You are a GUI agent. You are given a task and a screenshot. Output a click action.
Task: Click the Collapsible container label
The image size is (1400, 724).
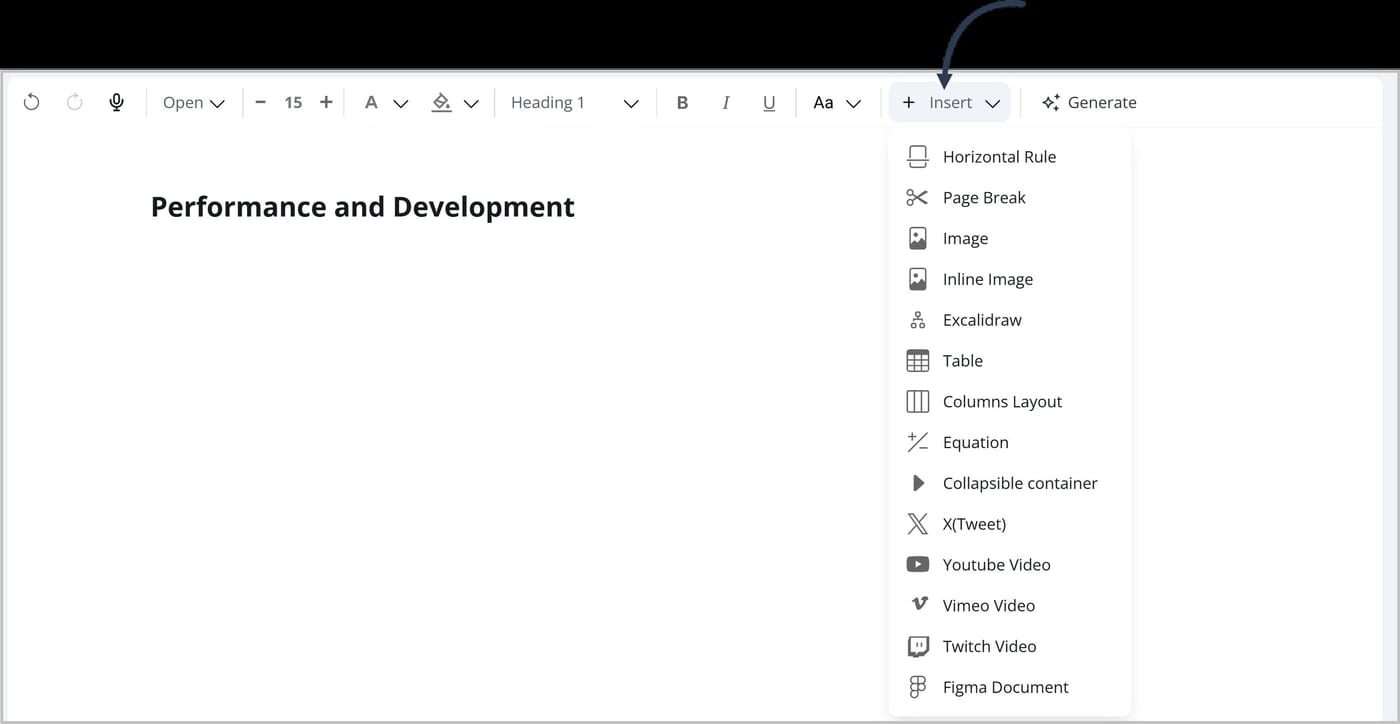click(x=1020, y=483)
